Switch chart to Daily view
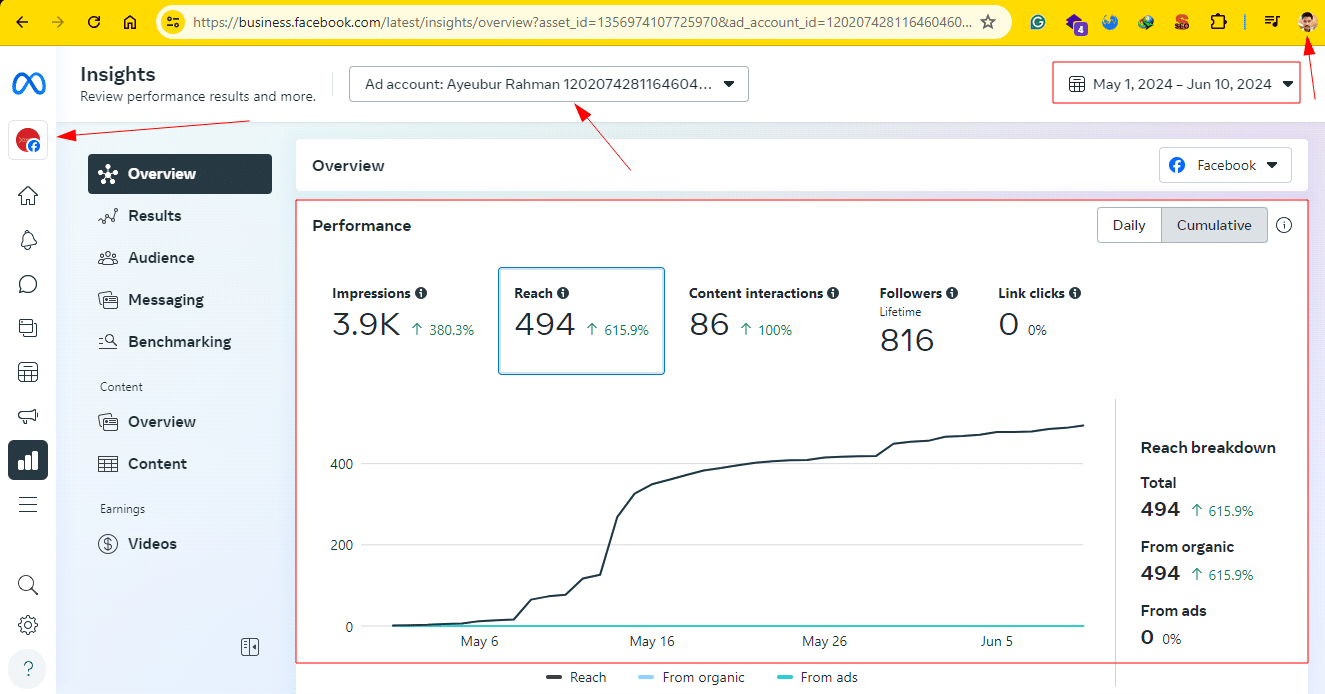 pyautogui.click(x=1129, y=225)
